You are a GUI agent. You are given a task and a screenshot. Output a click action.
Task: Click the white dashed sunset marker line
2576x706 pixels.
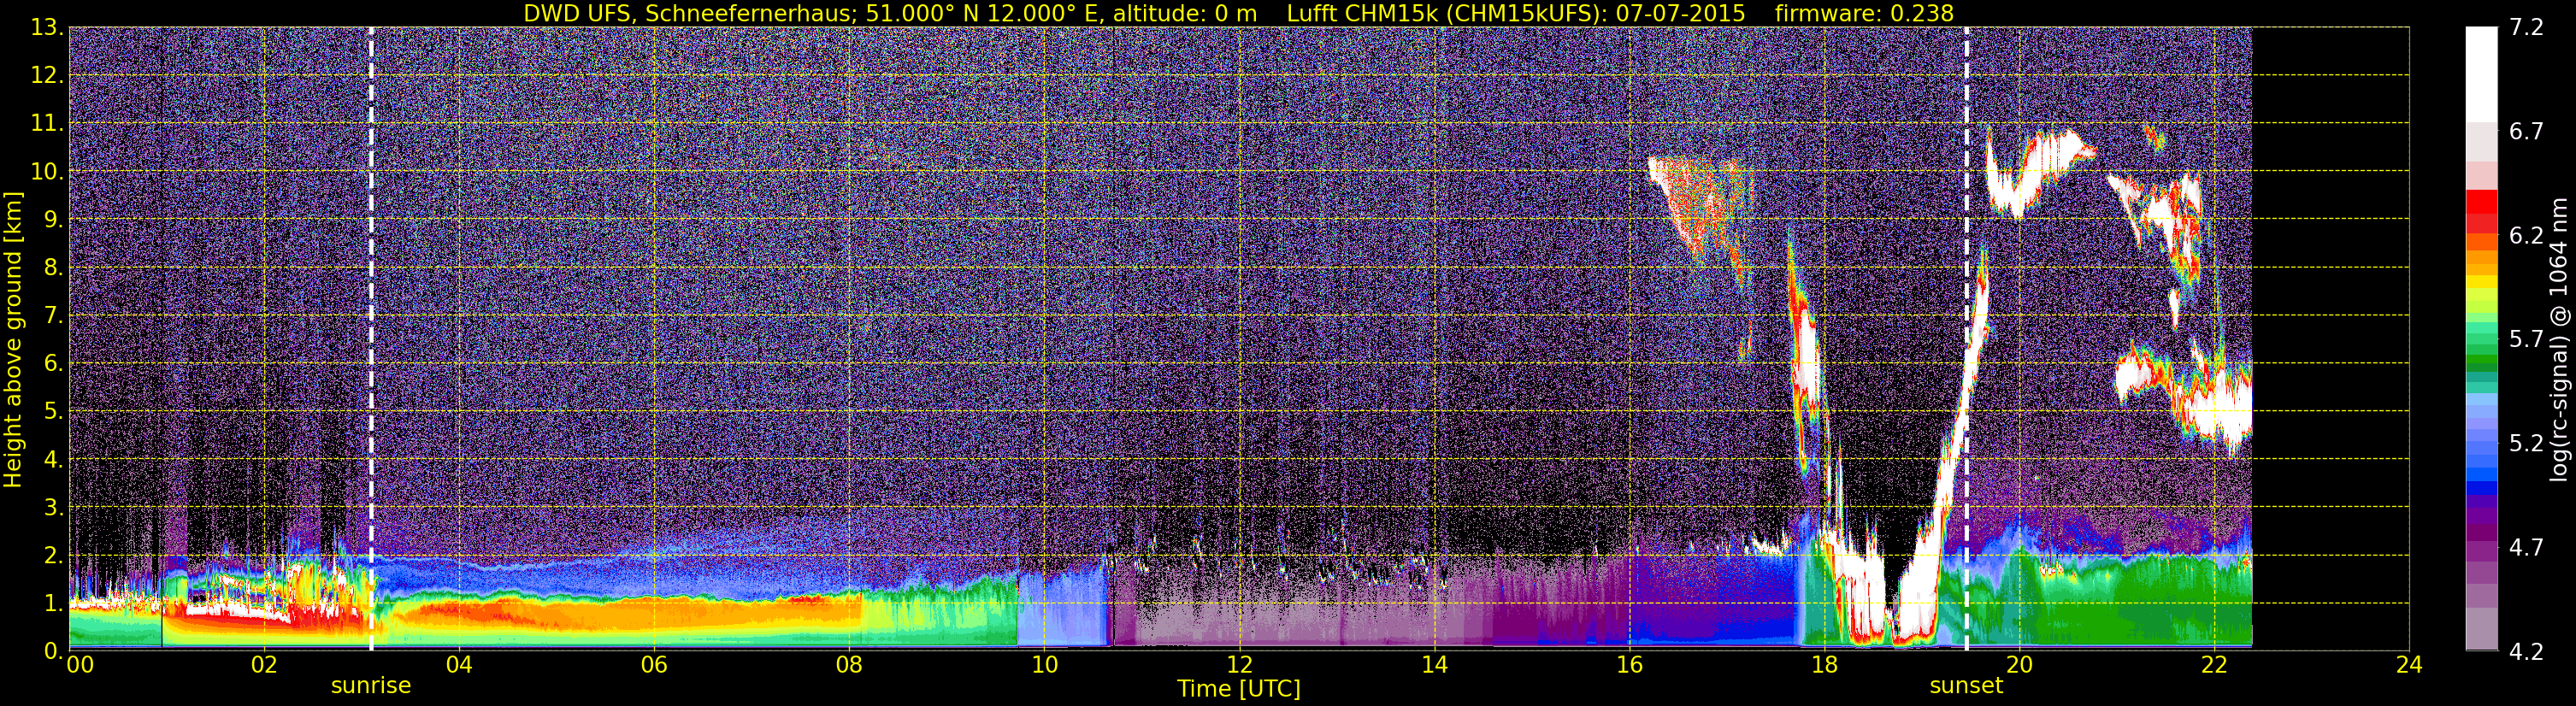click(x=1966, y=339)
